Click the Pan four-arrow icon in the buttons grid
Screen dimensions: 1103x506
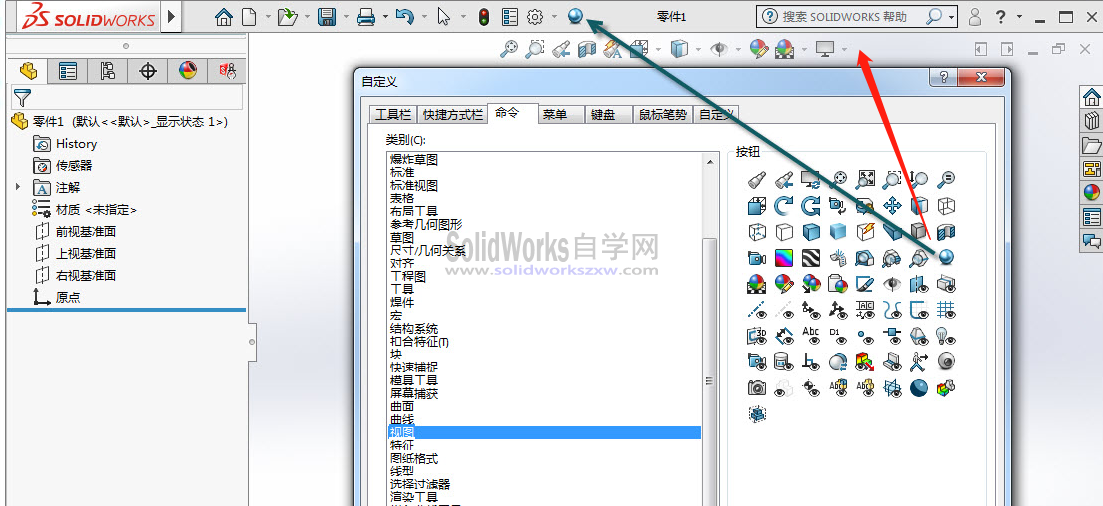point(892,205)
